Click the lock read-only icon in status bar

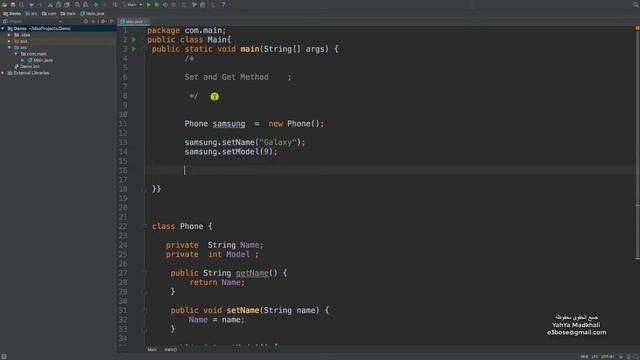pos(621,357)
